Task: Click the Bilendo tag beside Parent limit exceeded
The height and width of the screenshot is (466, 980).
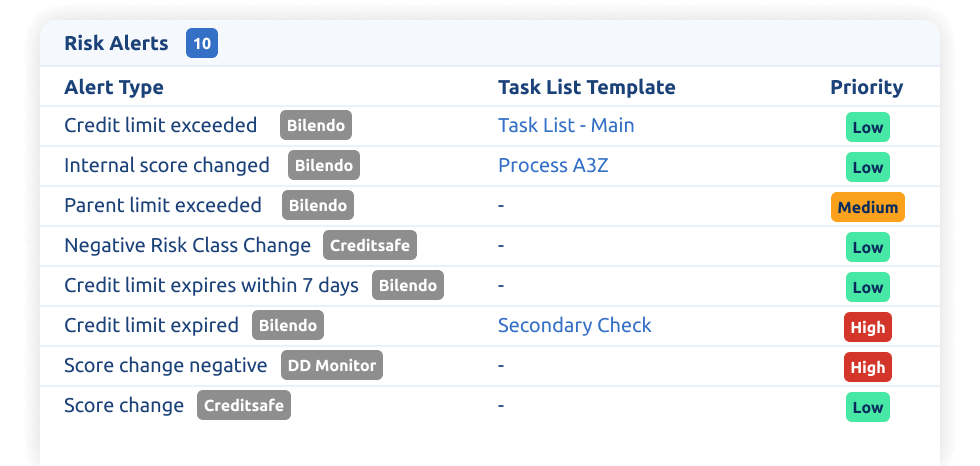Action: 318,206
